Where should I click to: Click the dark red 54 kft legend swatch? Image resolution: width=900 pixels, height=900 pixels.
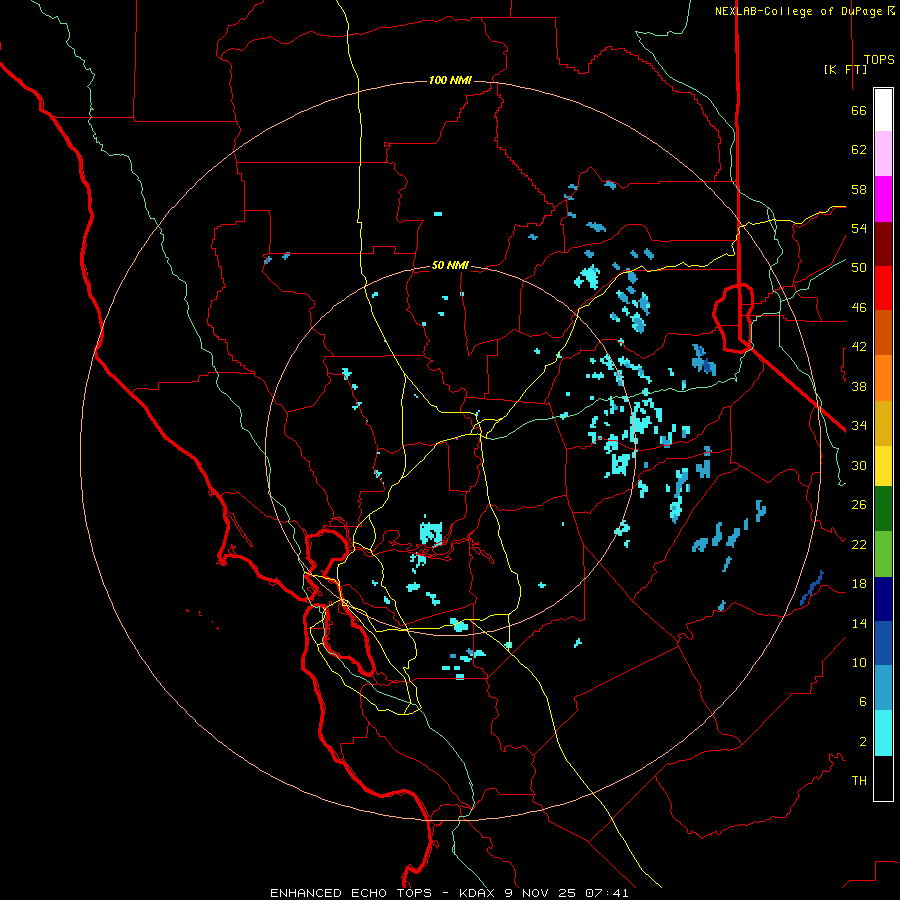[x=883, y=244]
